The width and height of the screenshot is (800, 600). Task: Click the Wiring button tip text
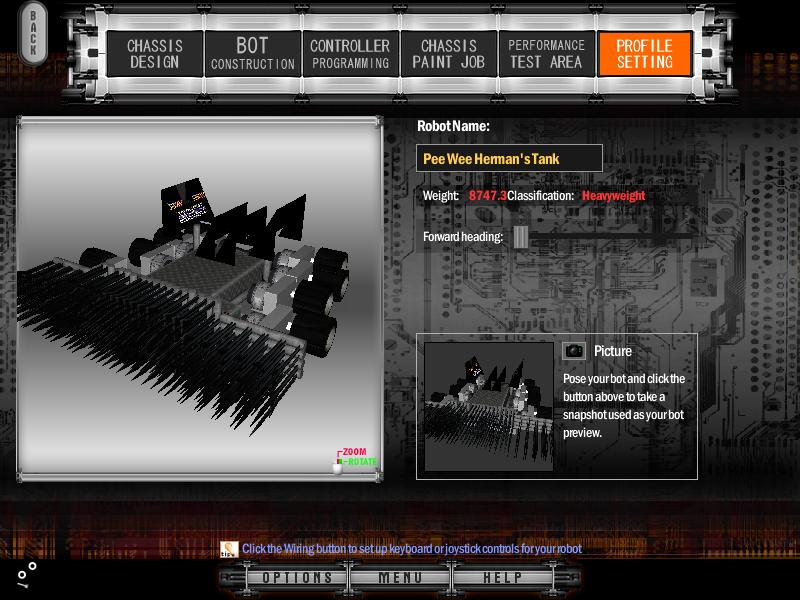(x=412, y=549)
